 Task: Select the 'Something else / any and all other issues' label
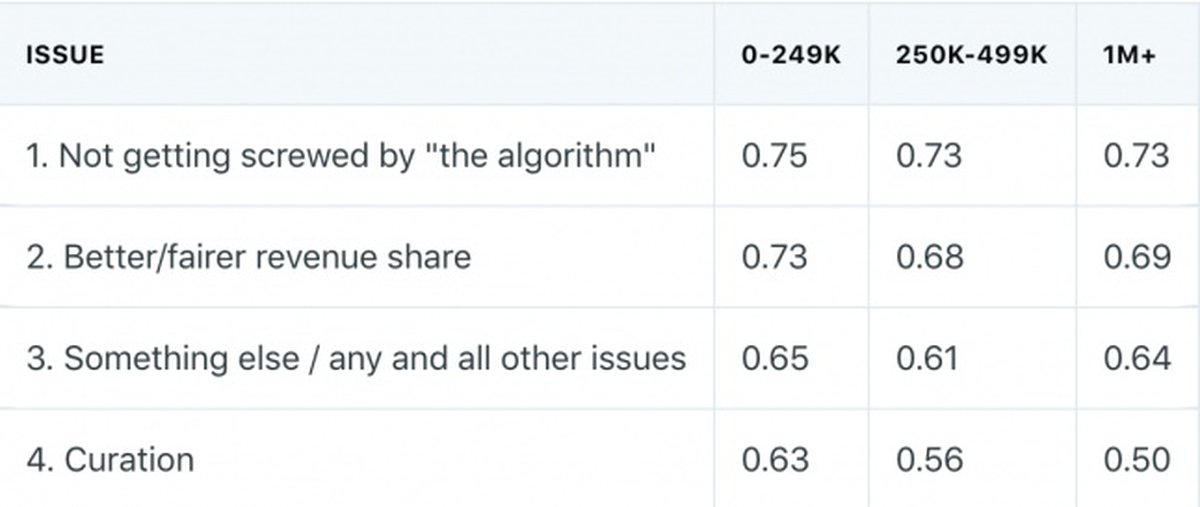(x=356, y=359)
